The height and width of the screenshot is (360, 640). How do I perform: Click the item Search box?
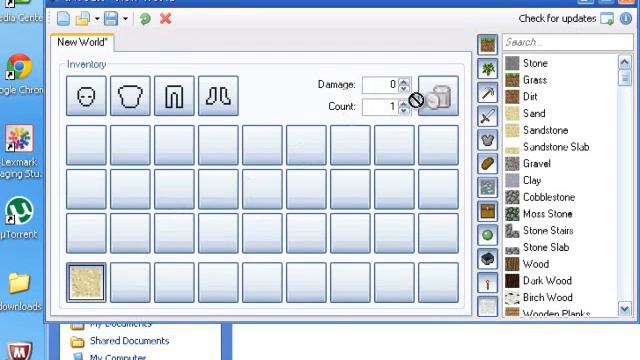click(567, 42)
